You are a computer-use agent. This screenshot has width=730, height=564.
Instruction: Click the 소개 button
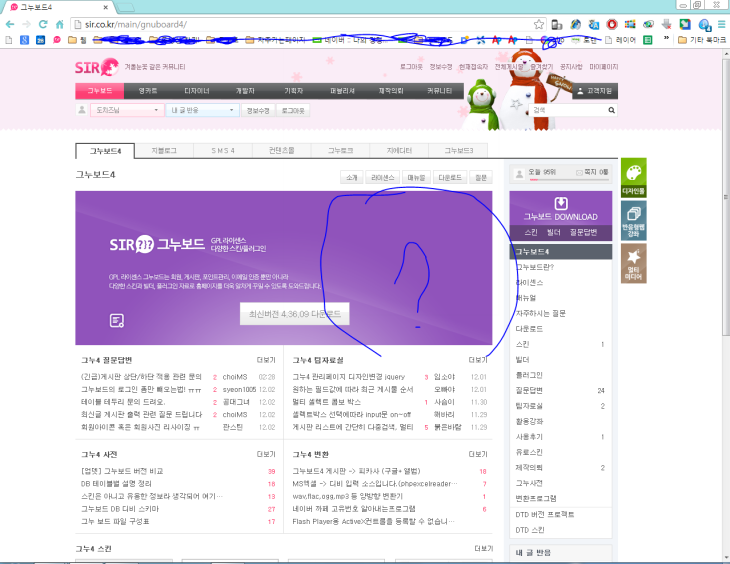click(352, 177)
